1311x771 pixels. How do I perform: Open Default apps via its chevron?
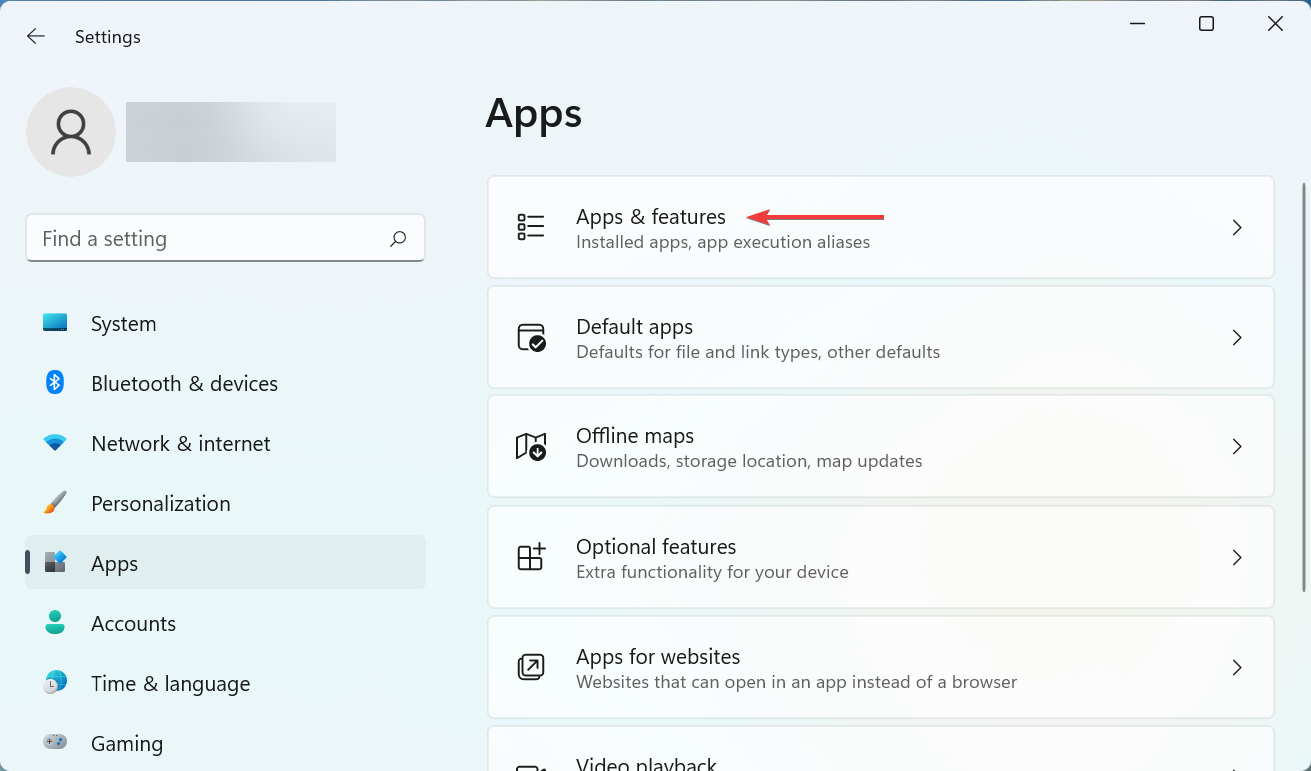[1237, 337]
